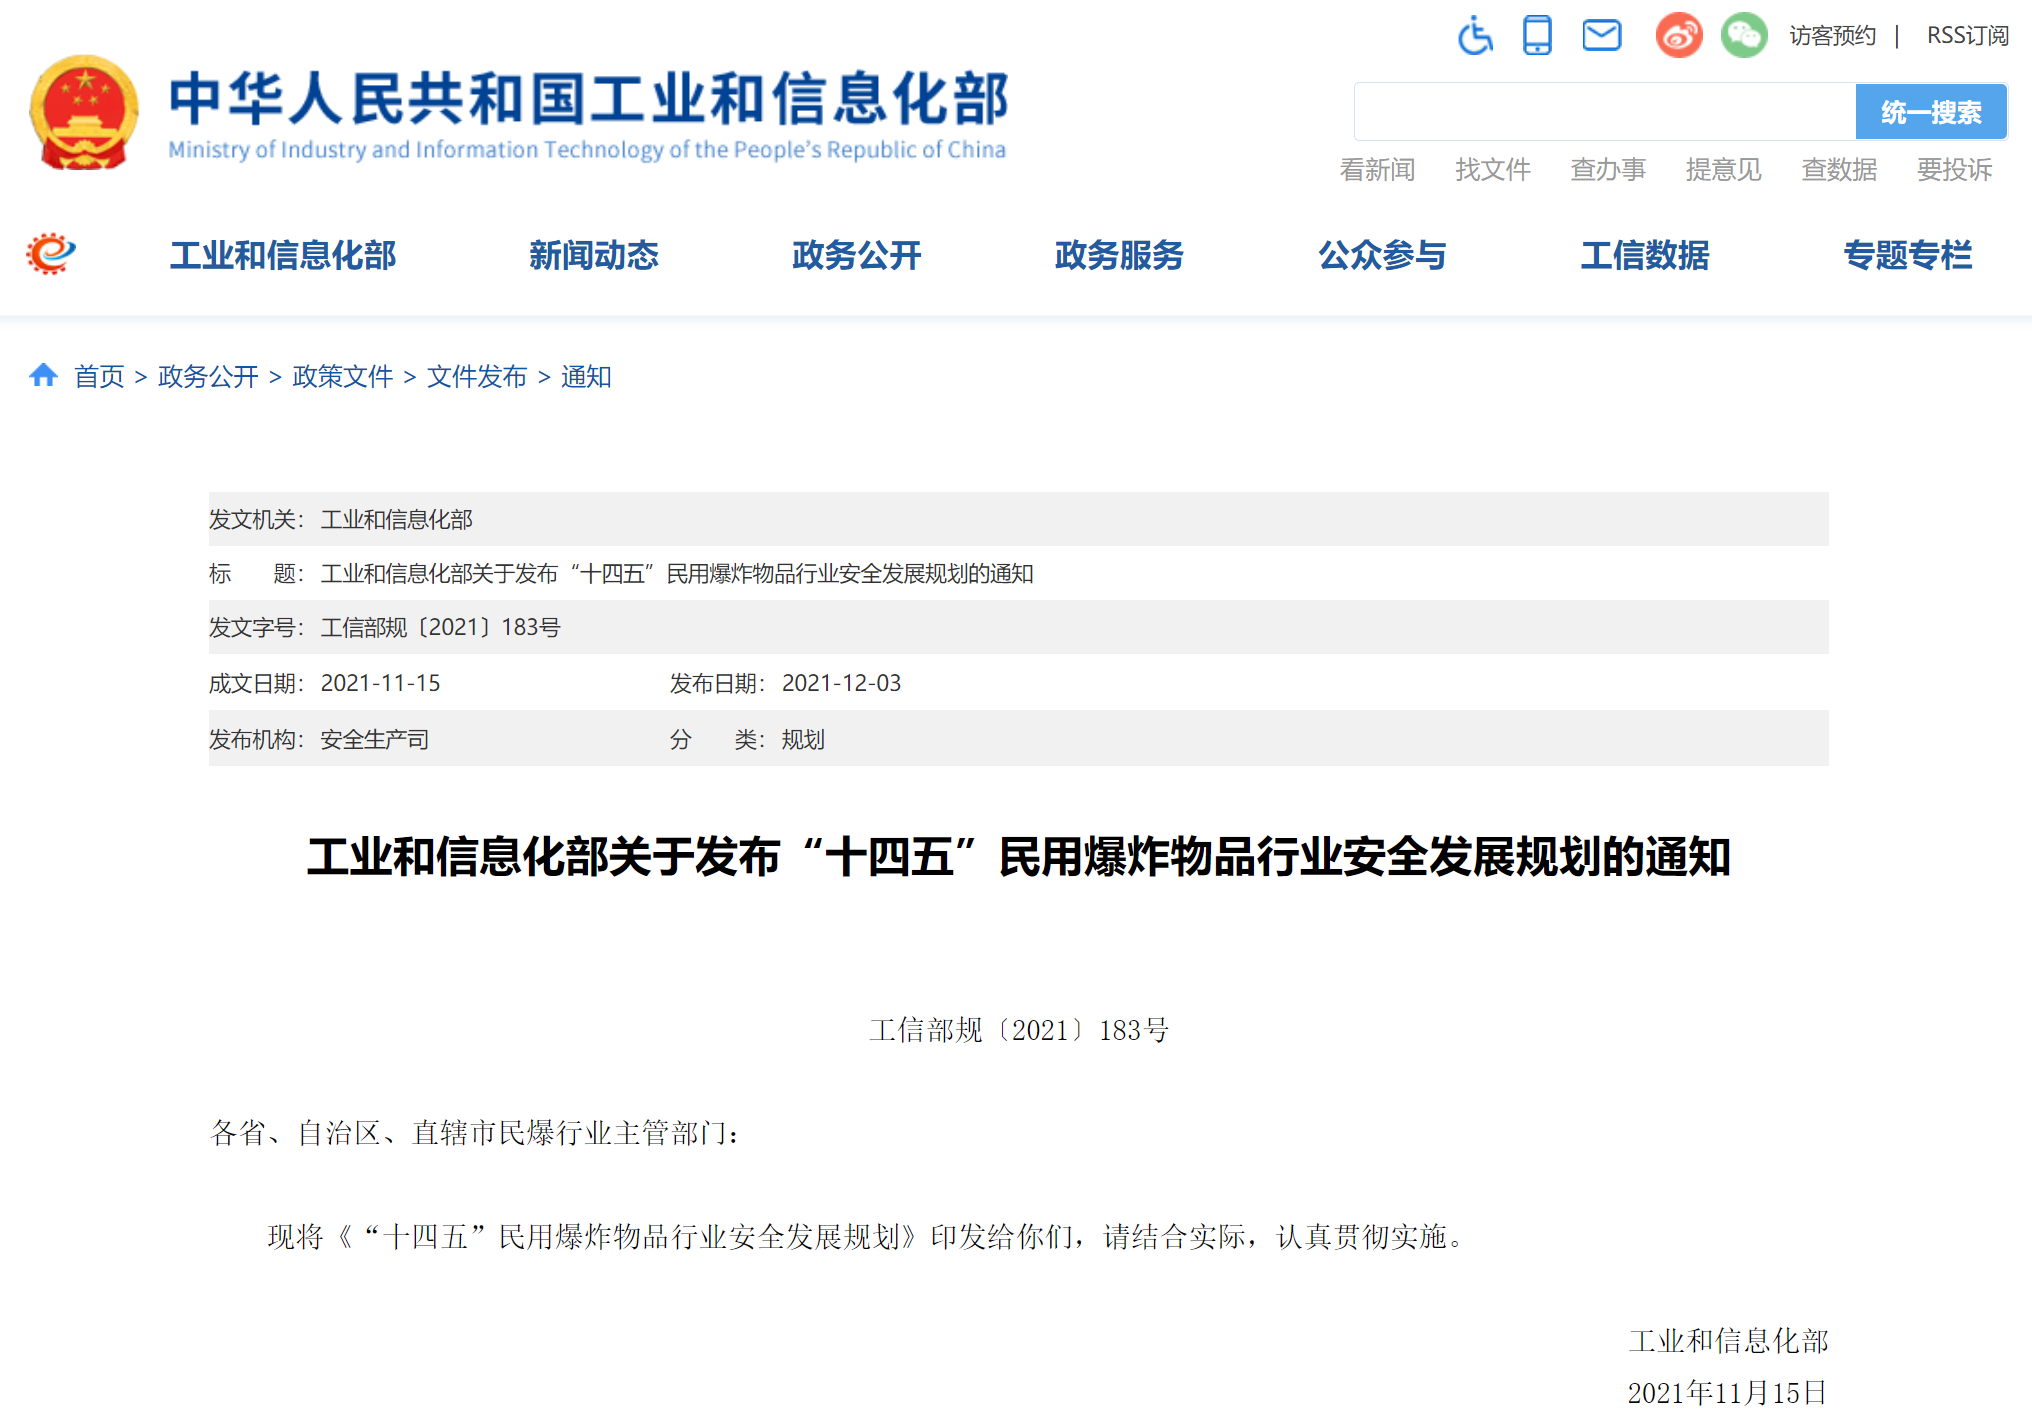Click 分类 value 规划
This screenshot has width=2032, height=1412.
pos(803,739)
